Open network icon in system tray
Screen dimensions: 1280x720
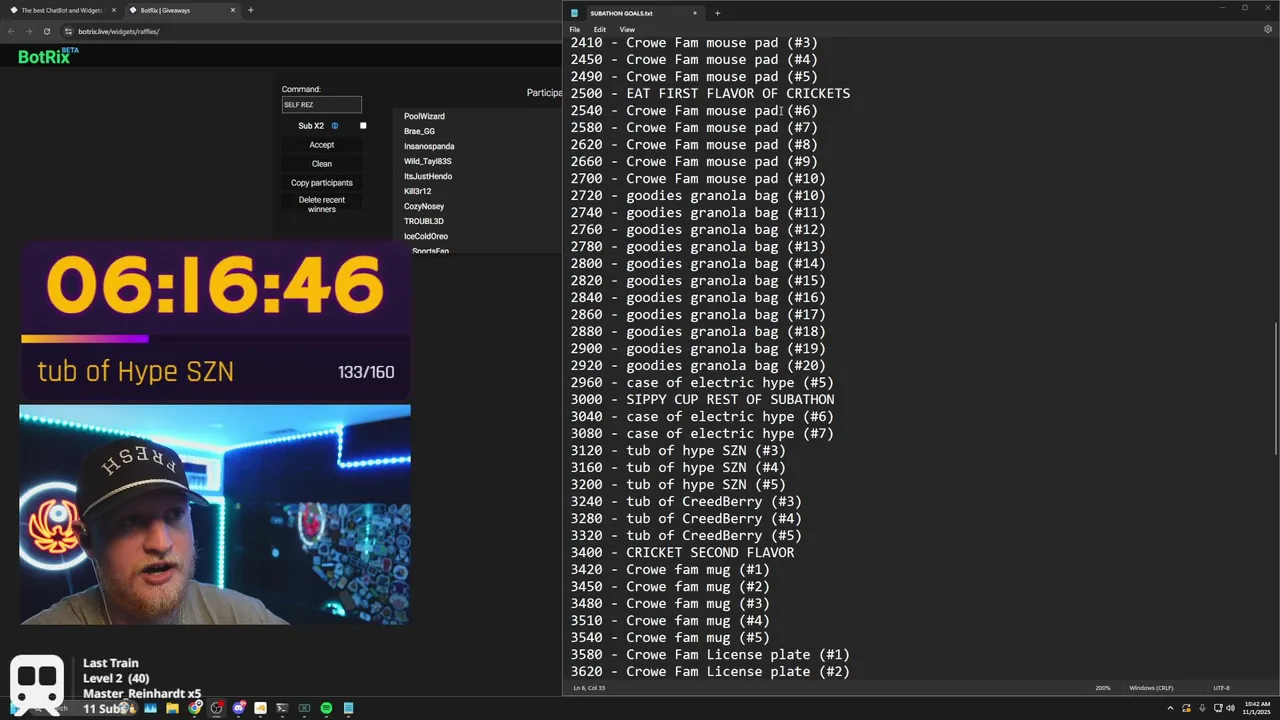(1217, 708)
